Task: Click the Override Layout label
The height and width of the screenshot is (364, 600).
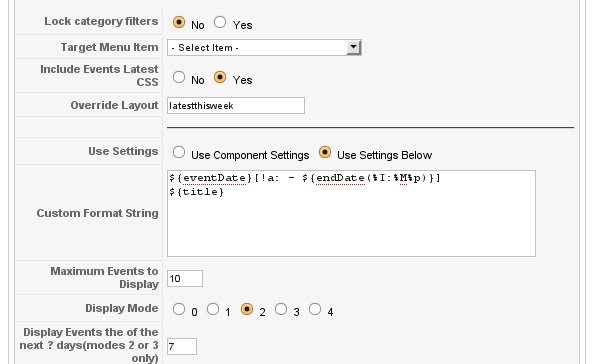Action: pos(114,105)
